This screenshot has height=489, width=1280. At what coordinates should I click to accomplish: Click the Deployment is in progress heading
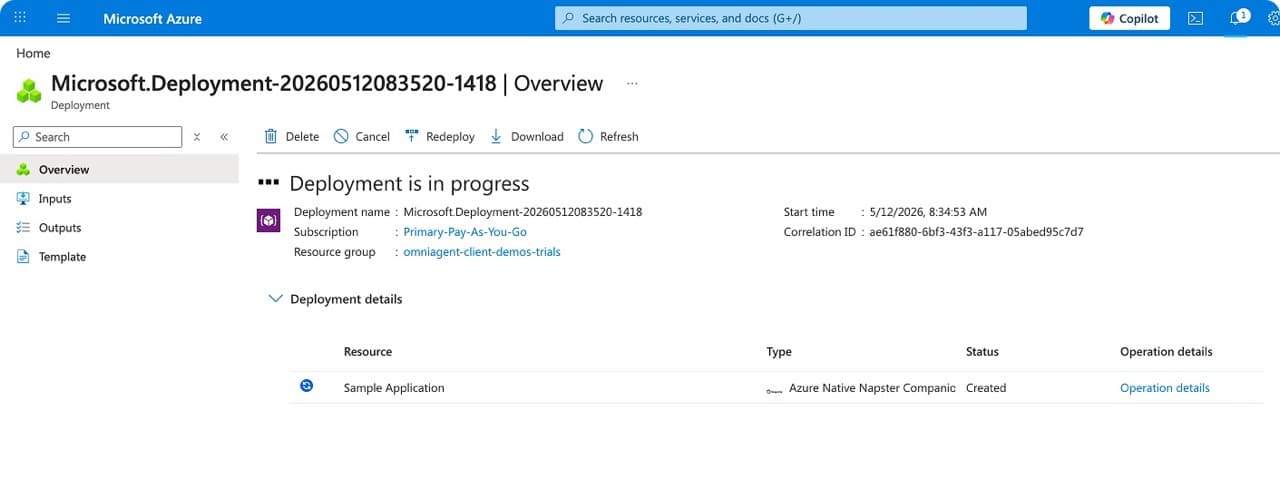click(x=409, y=184)
